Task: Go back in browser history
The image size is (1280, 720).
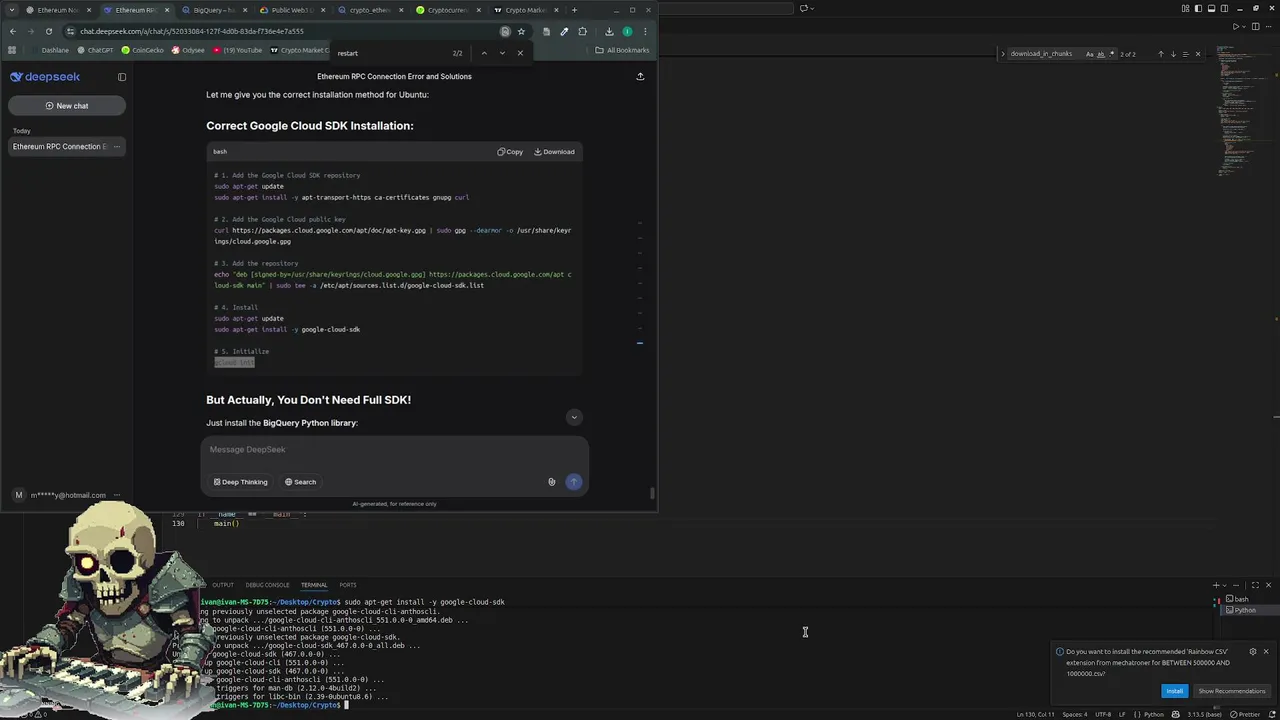Action: point(12,31)
